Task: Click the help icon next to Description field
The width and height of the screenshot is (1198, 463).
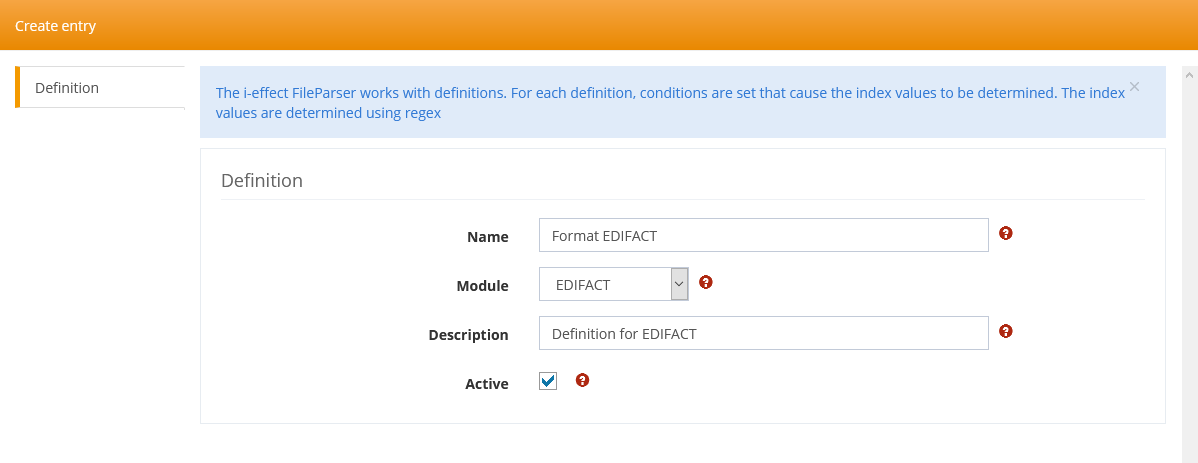Action: (x=1006, y=331)
